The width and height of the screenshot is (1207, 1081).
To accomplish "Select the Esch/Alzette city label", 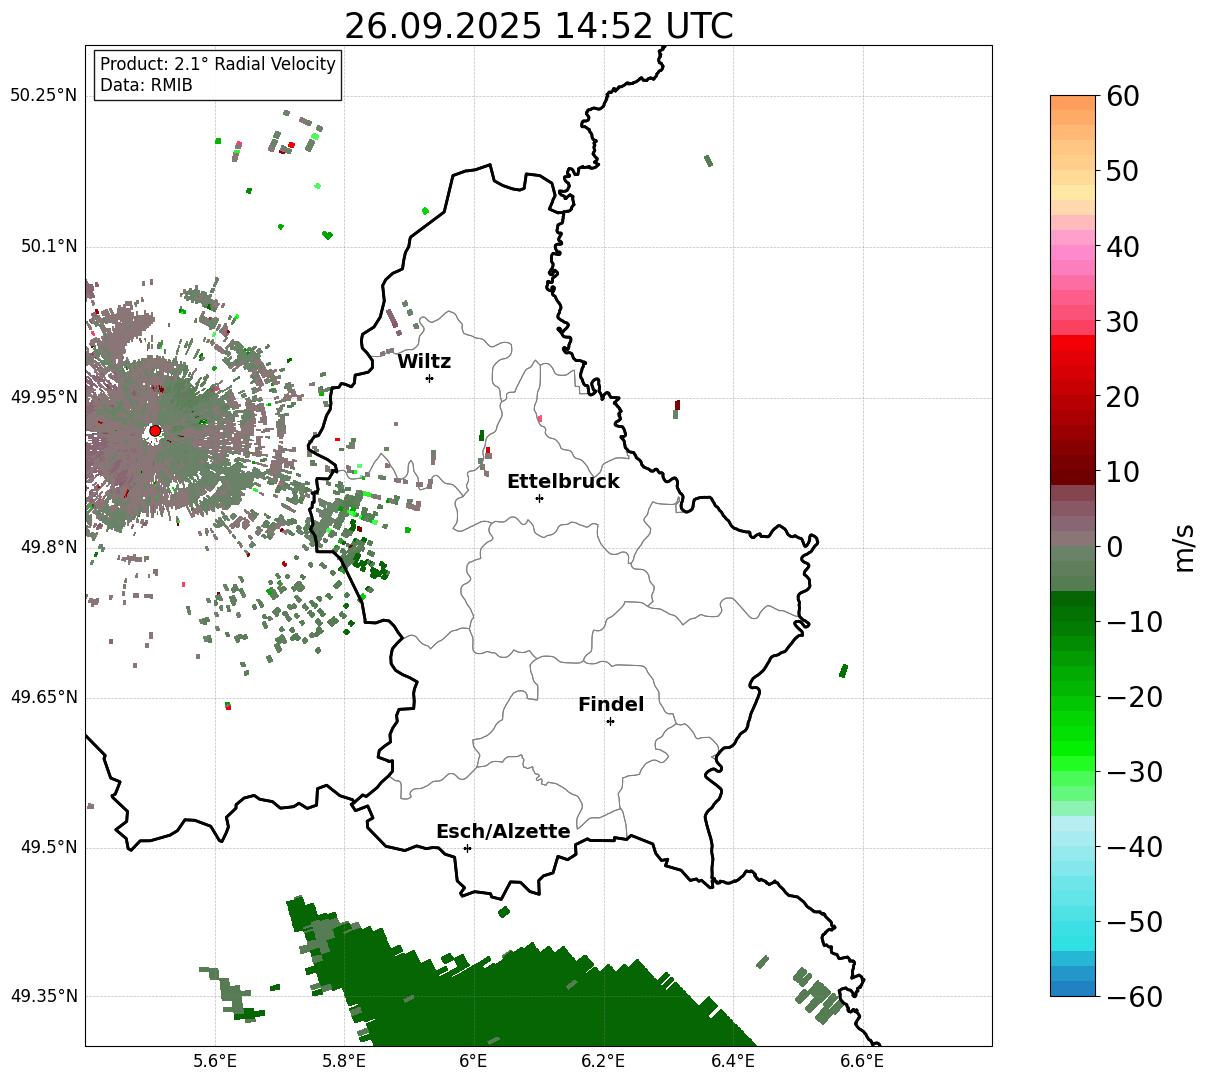I will point(503,832).
